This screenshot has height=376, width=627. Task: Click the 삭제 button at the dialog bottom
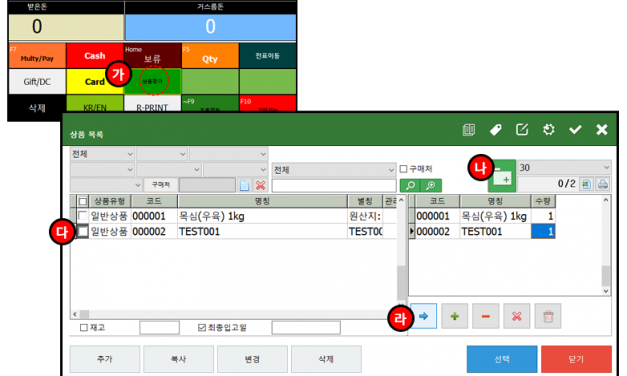[x=326, y=359]
